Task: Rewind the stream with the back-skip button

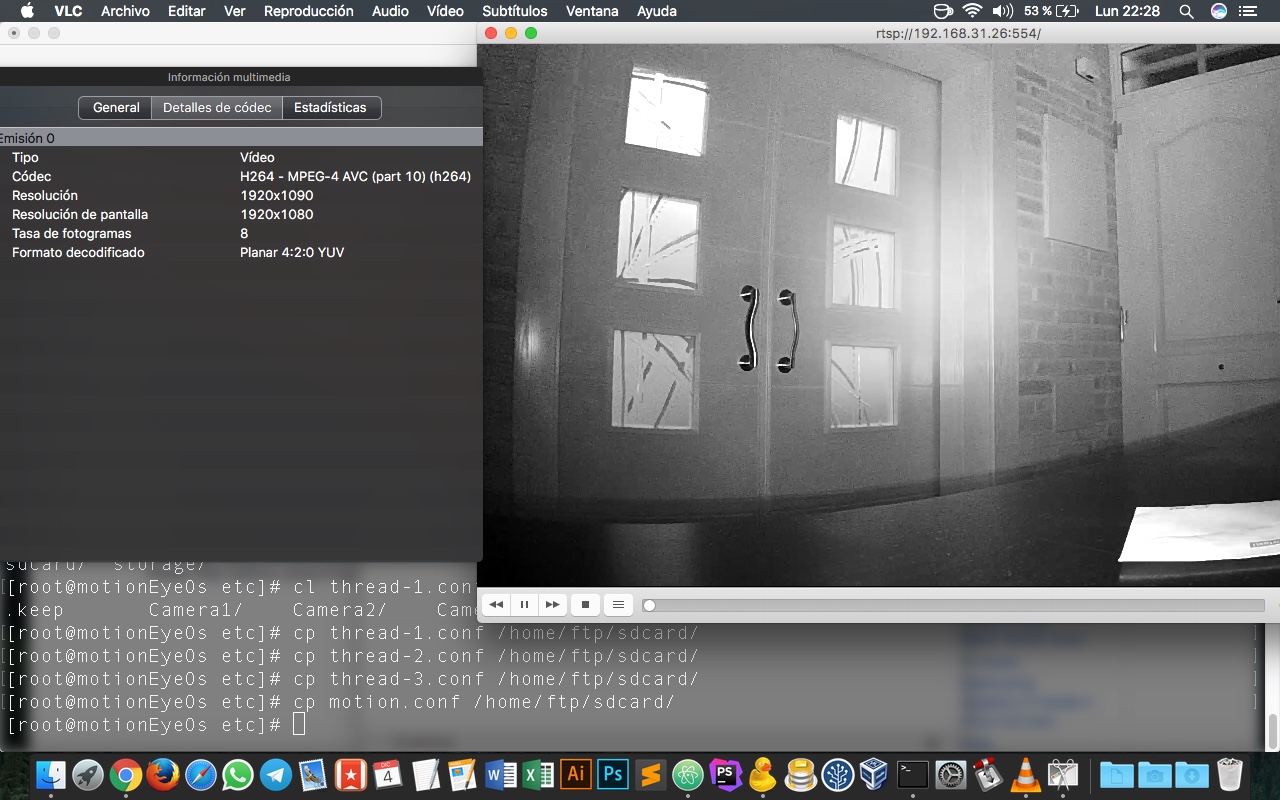Action: tap(496, 604)
